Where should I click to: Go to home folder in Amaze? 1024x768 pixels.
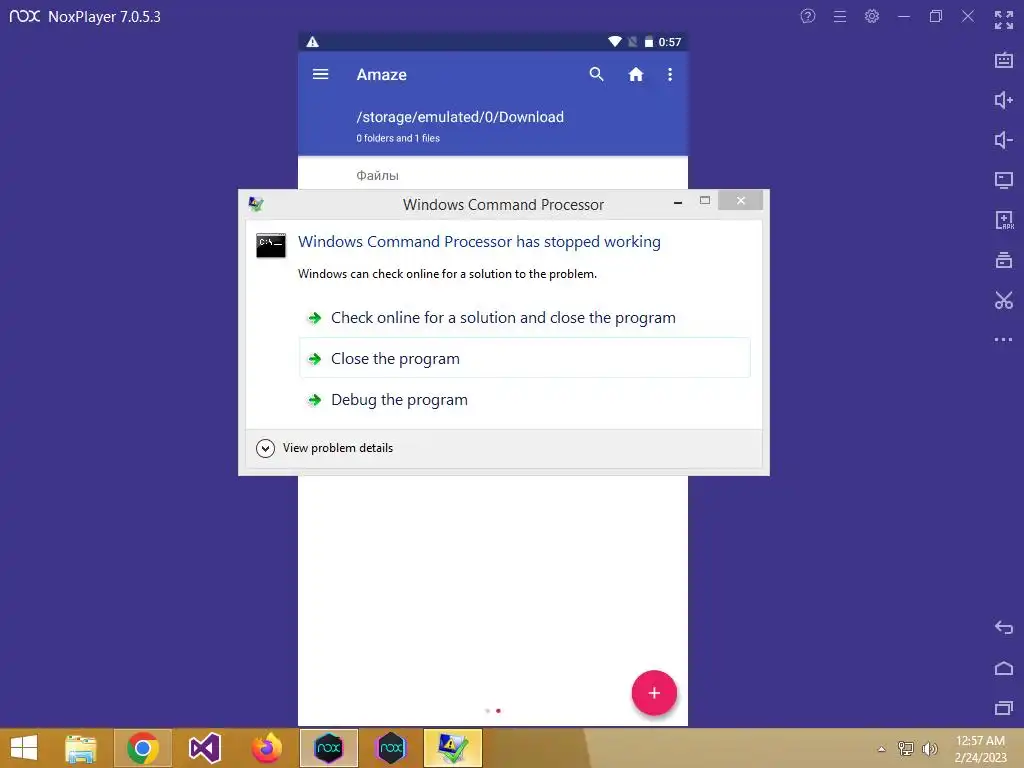click(635, 74)
